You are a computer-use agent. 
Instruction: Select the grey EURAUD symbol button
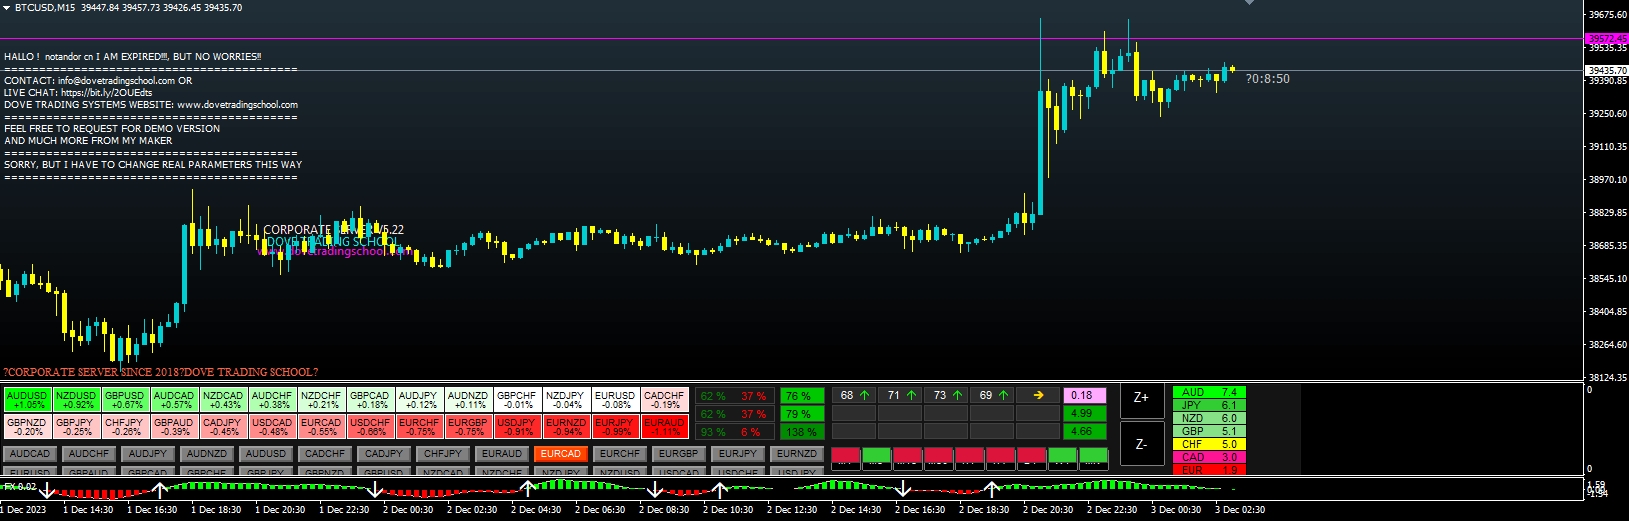click(502, 454)
